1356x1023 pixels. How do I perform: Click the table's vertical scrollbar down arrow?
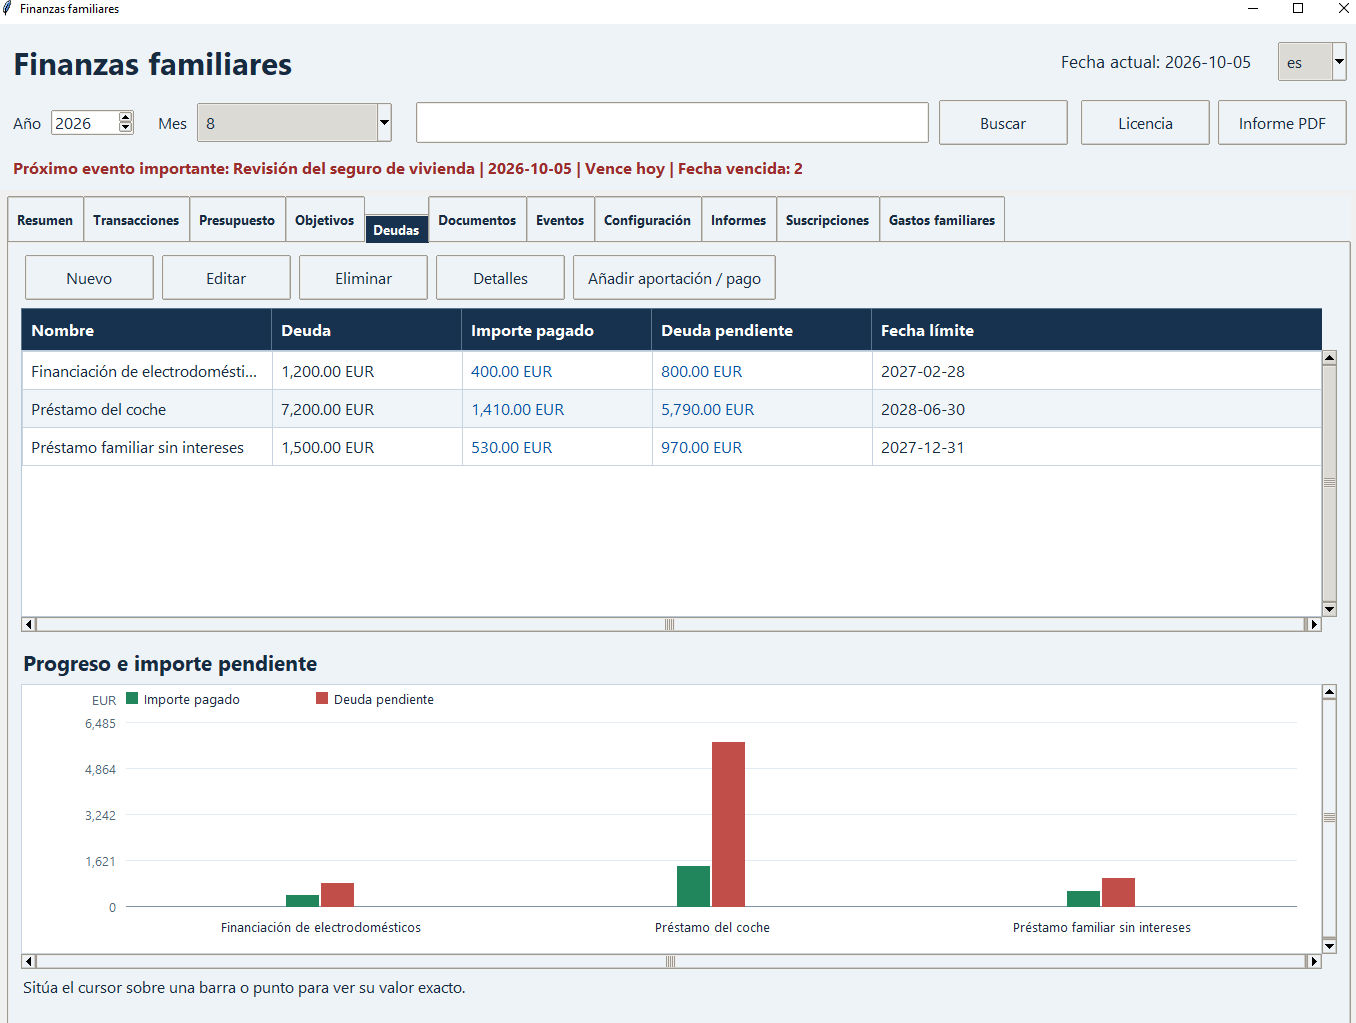pyautogui.click(x=1329, y=609)
